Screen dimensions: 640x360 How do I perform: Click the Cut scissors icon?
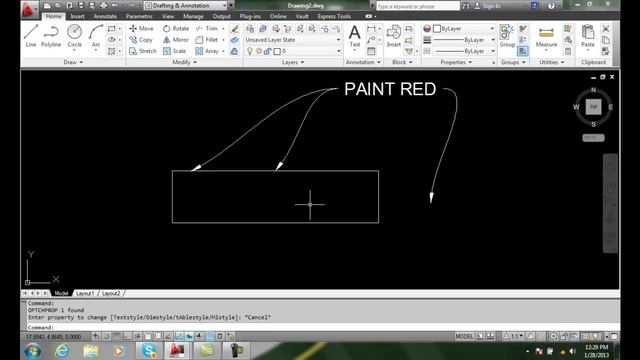[x=606, y=29]
